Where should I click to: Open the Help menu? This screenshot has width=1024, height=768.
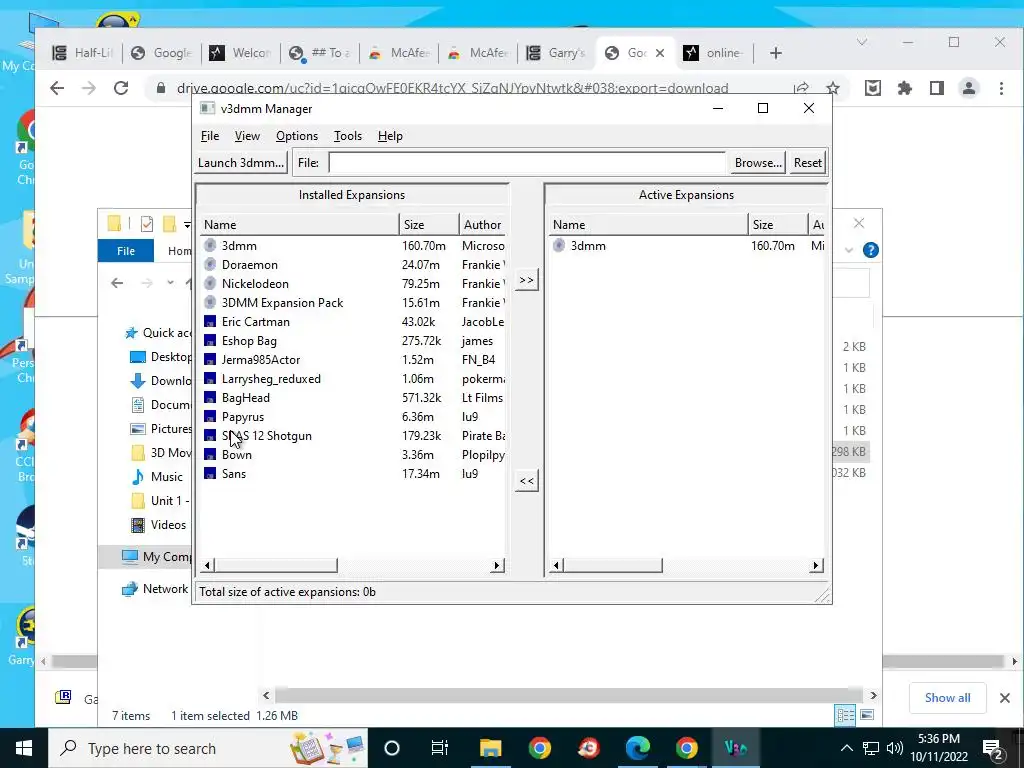(x=390, y=136)
